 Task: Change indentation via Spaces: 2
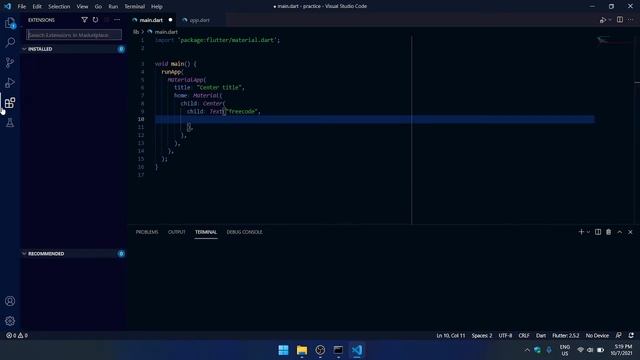(482, 335)
